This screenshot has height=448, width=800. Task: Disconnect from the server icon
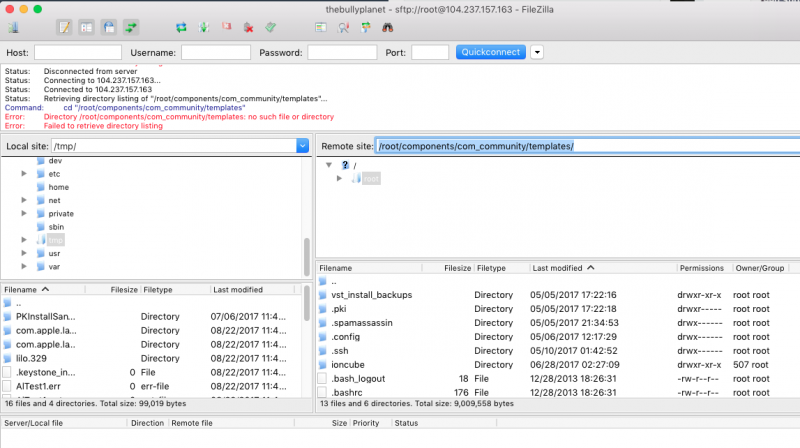tap(248, 28)
